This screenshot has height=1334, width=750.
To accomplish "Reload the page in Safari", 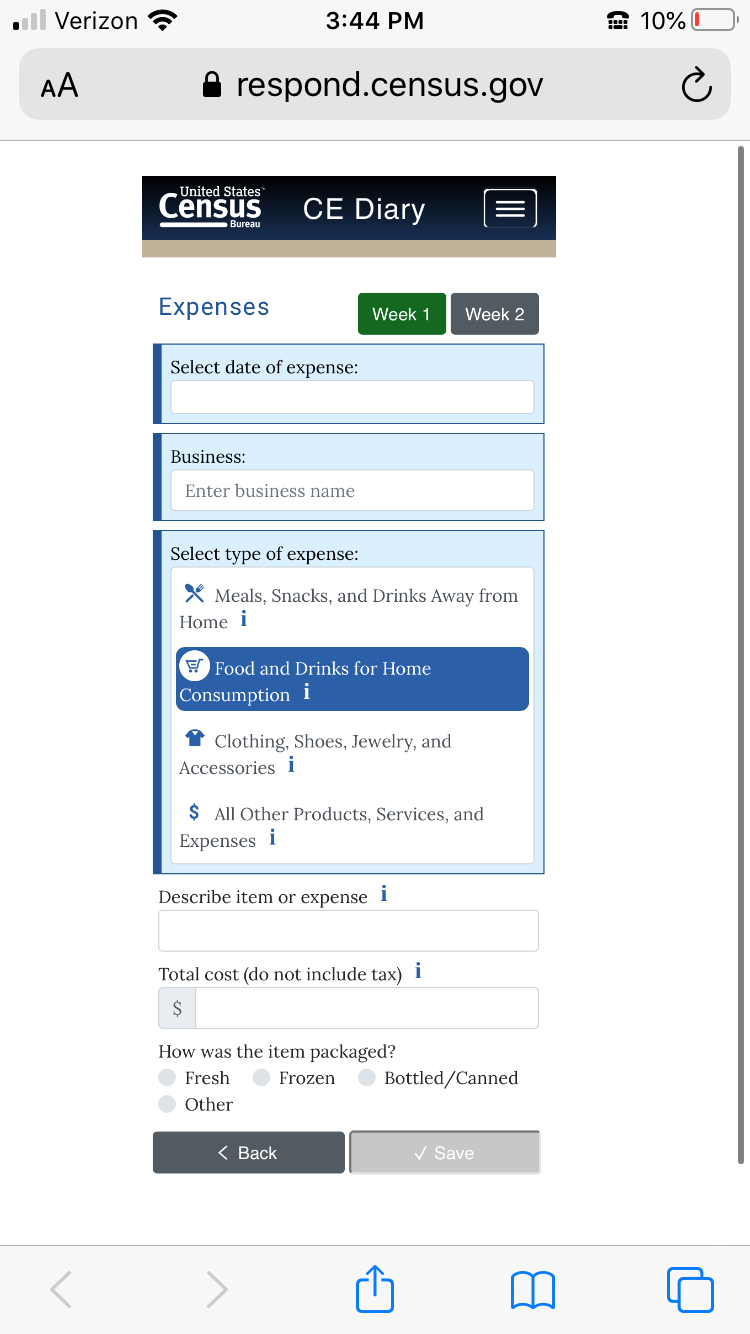I will pos(696,87).
